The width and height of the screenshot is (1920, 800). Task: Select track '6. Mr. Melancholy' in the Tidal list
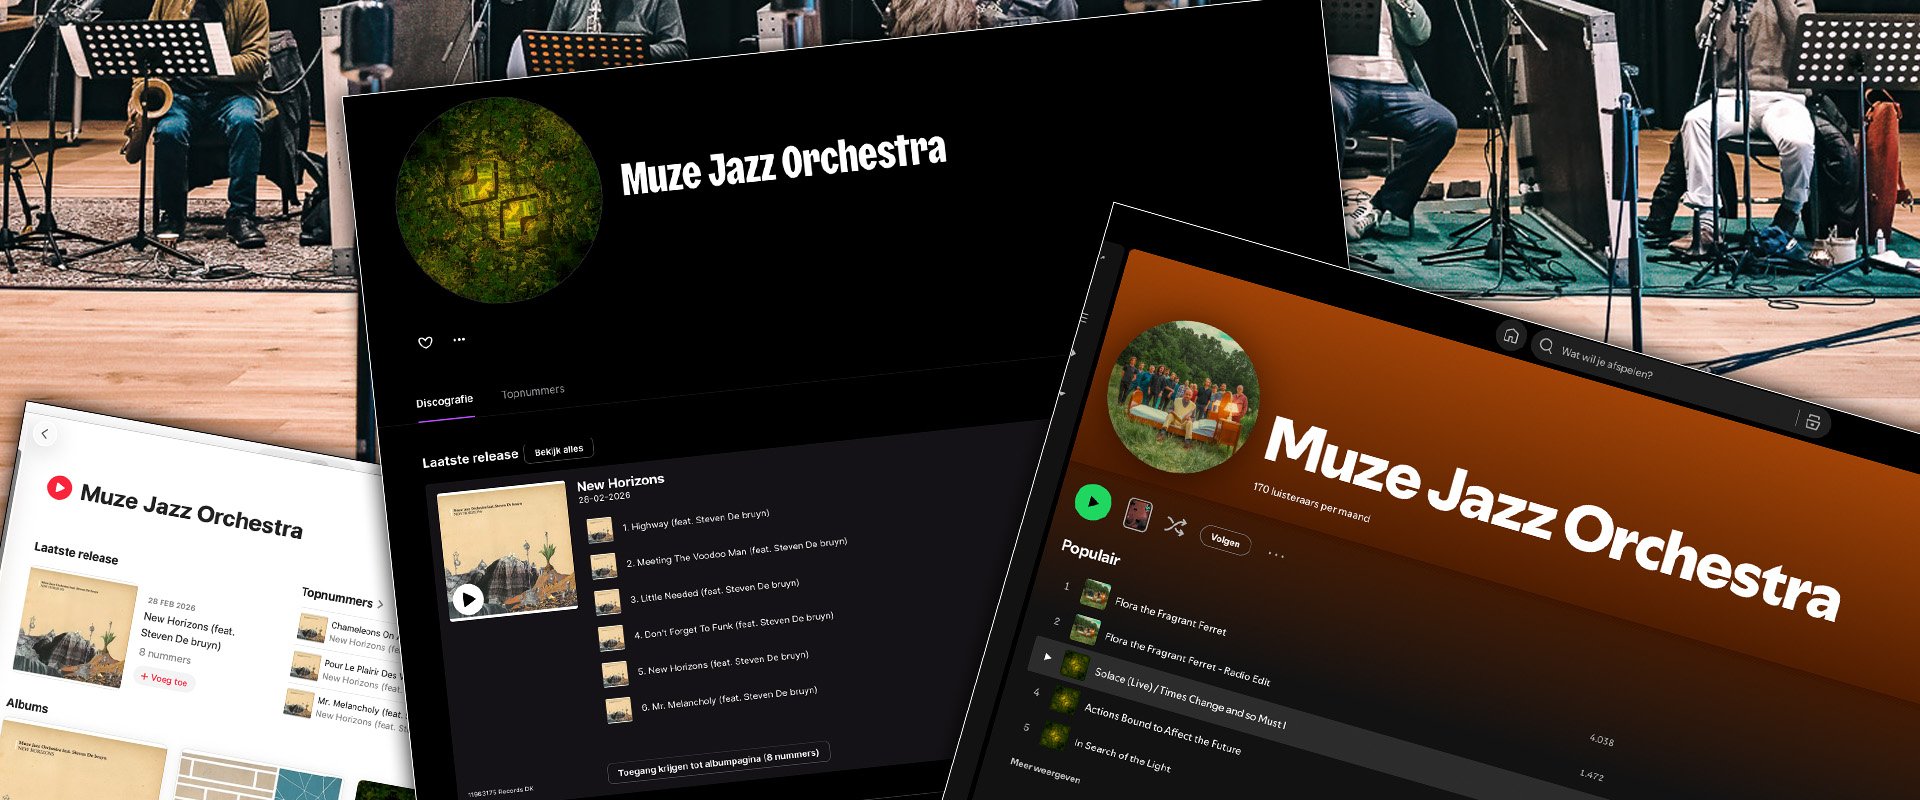tap(729, 698)
